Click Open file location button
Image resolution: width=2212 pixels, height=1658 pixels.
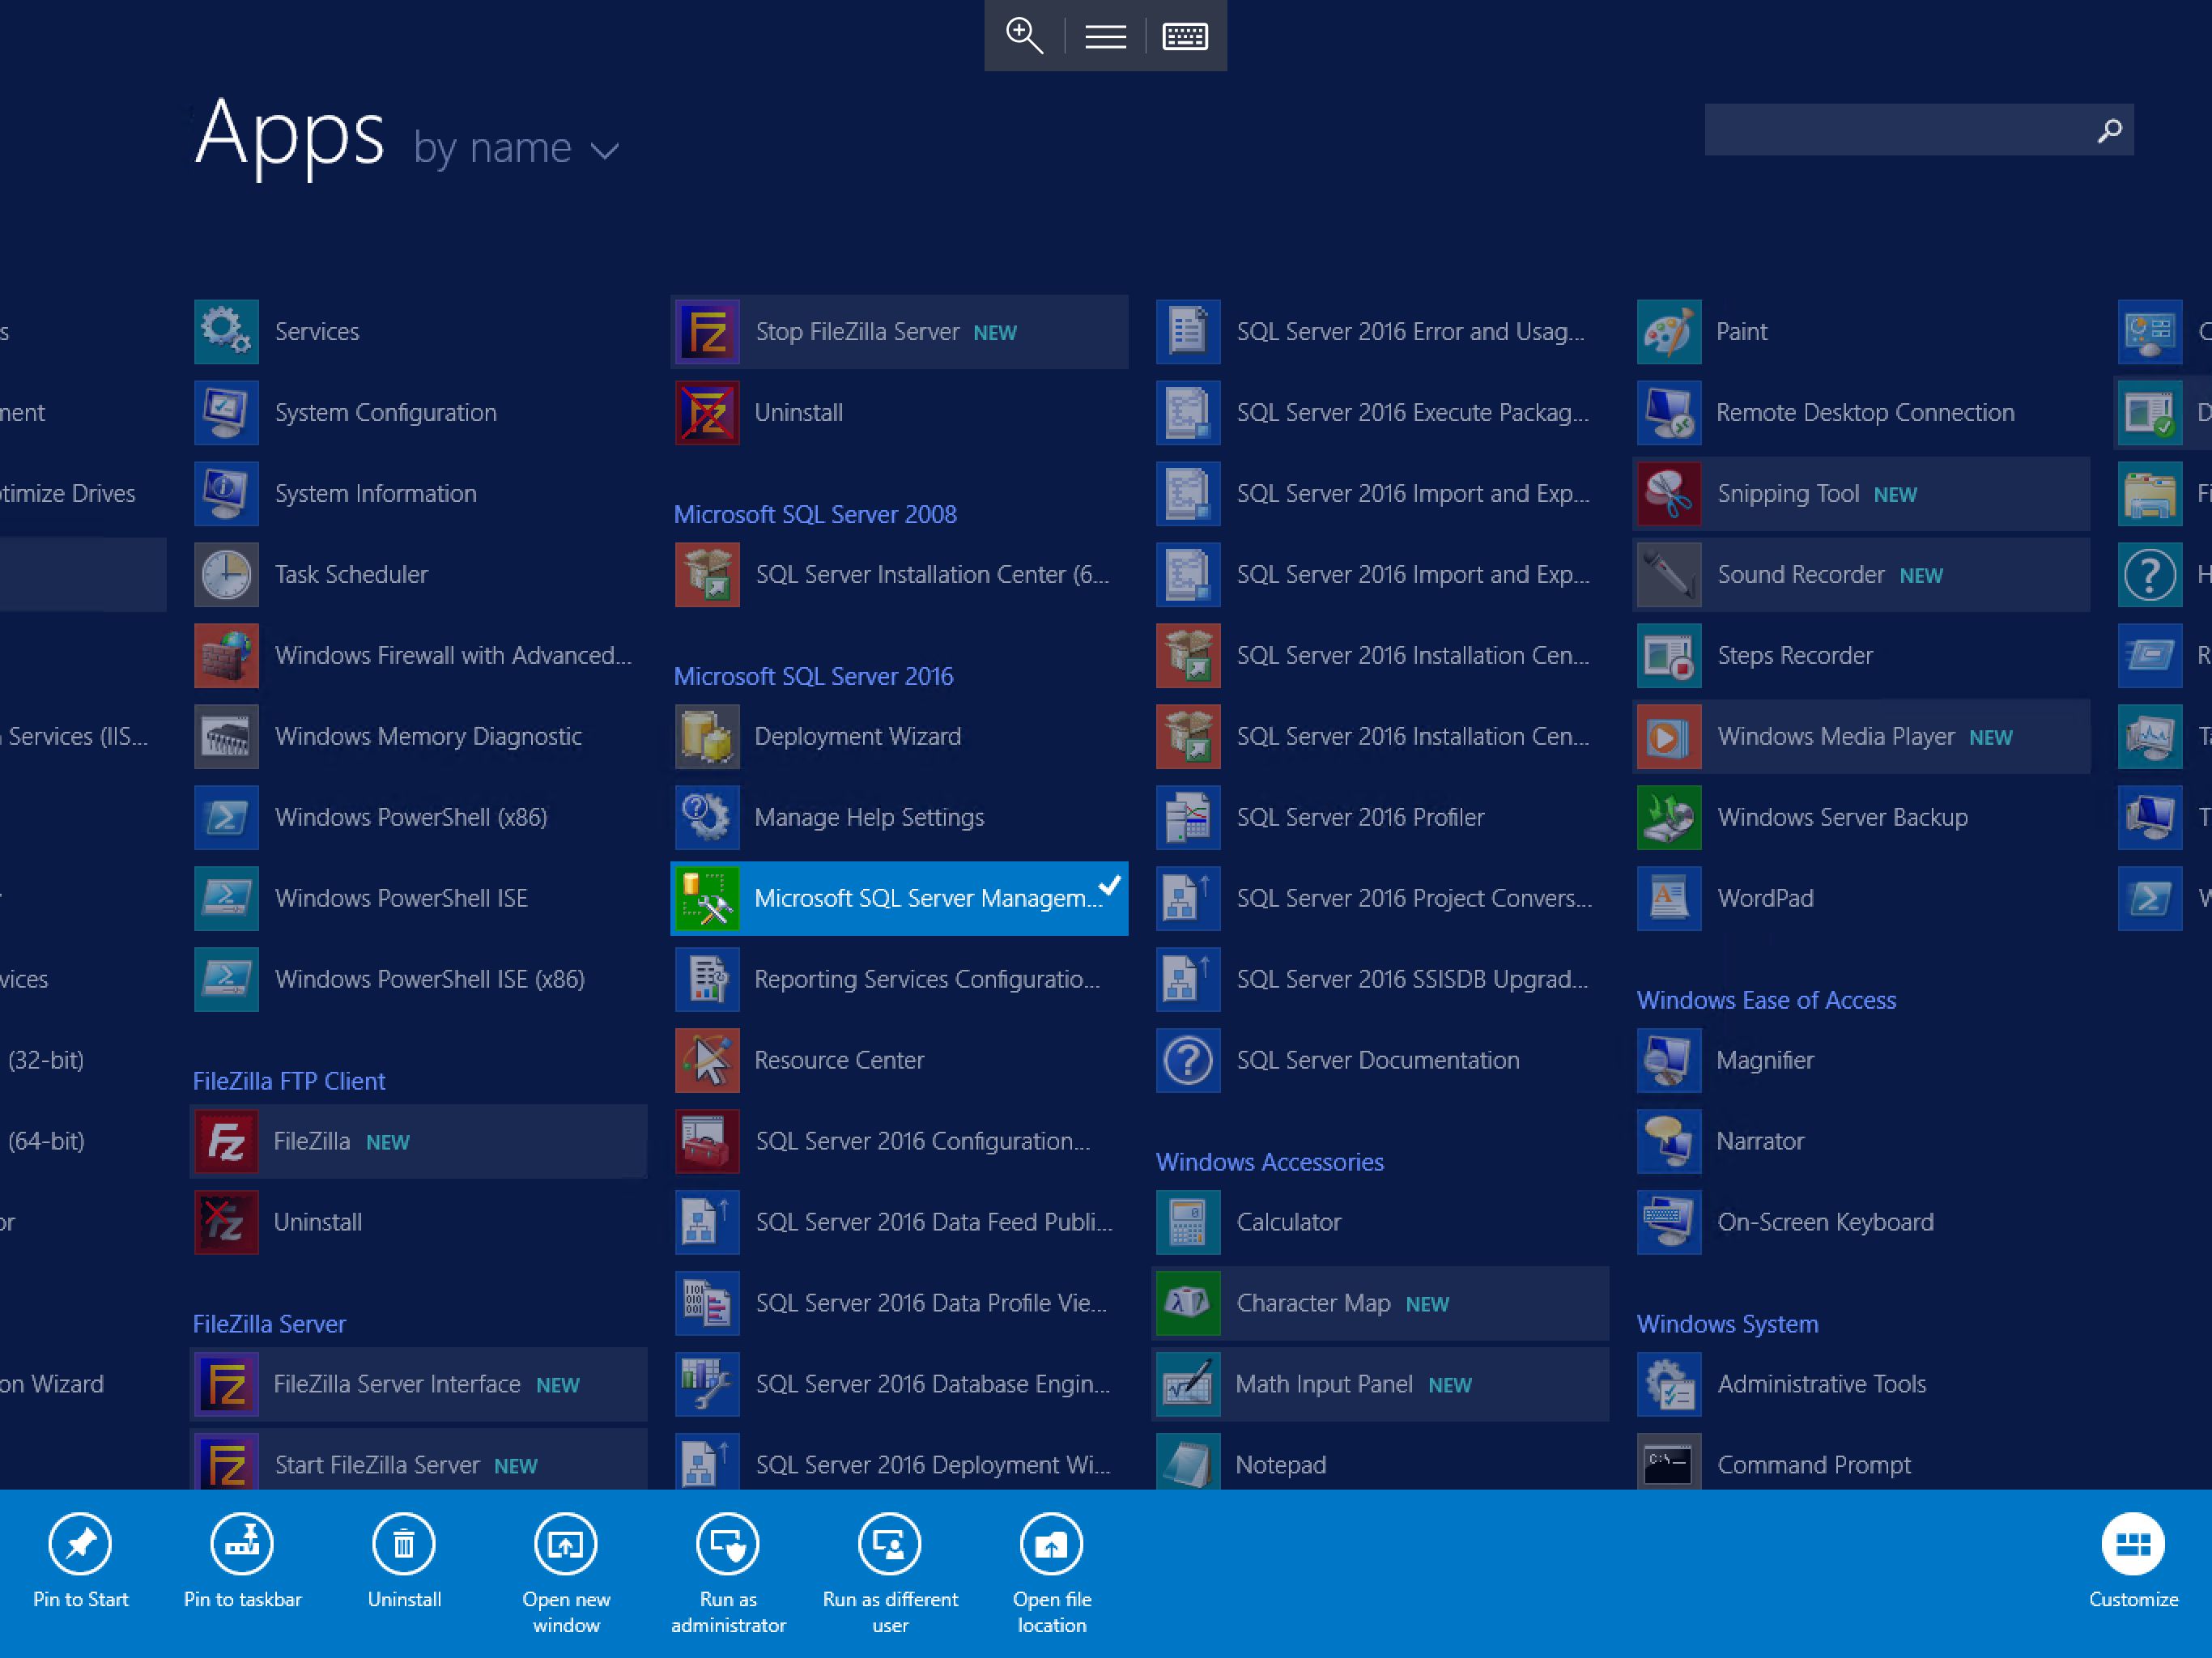tap(1052, 1574)
